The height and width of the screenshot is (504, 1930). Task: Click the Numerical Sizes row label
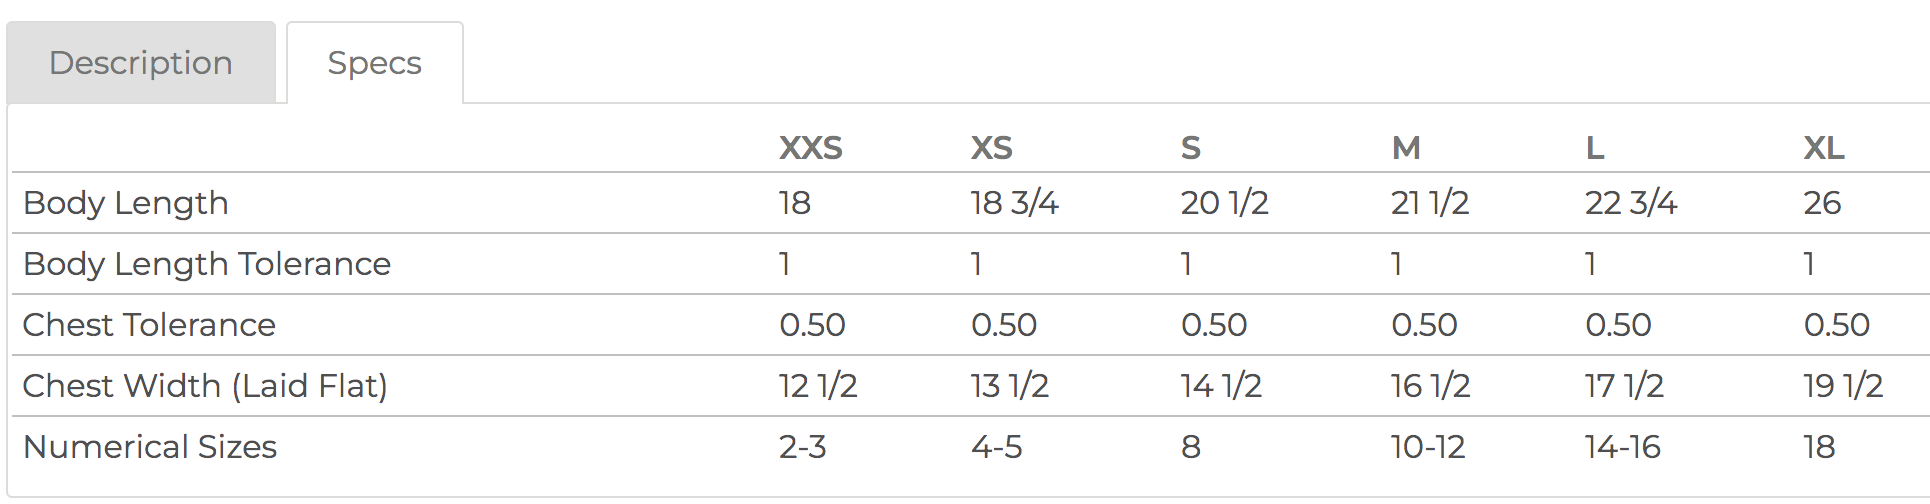150,447
